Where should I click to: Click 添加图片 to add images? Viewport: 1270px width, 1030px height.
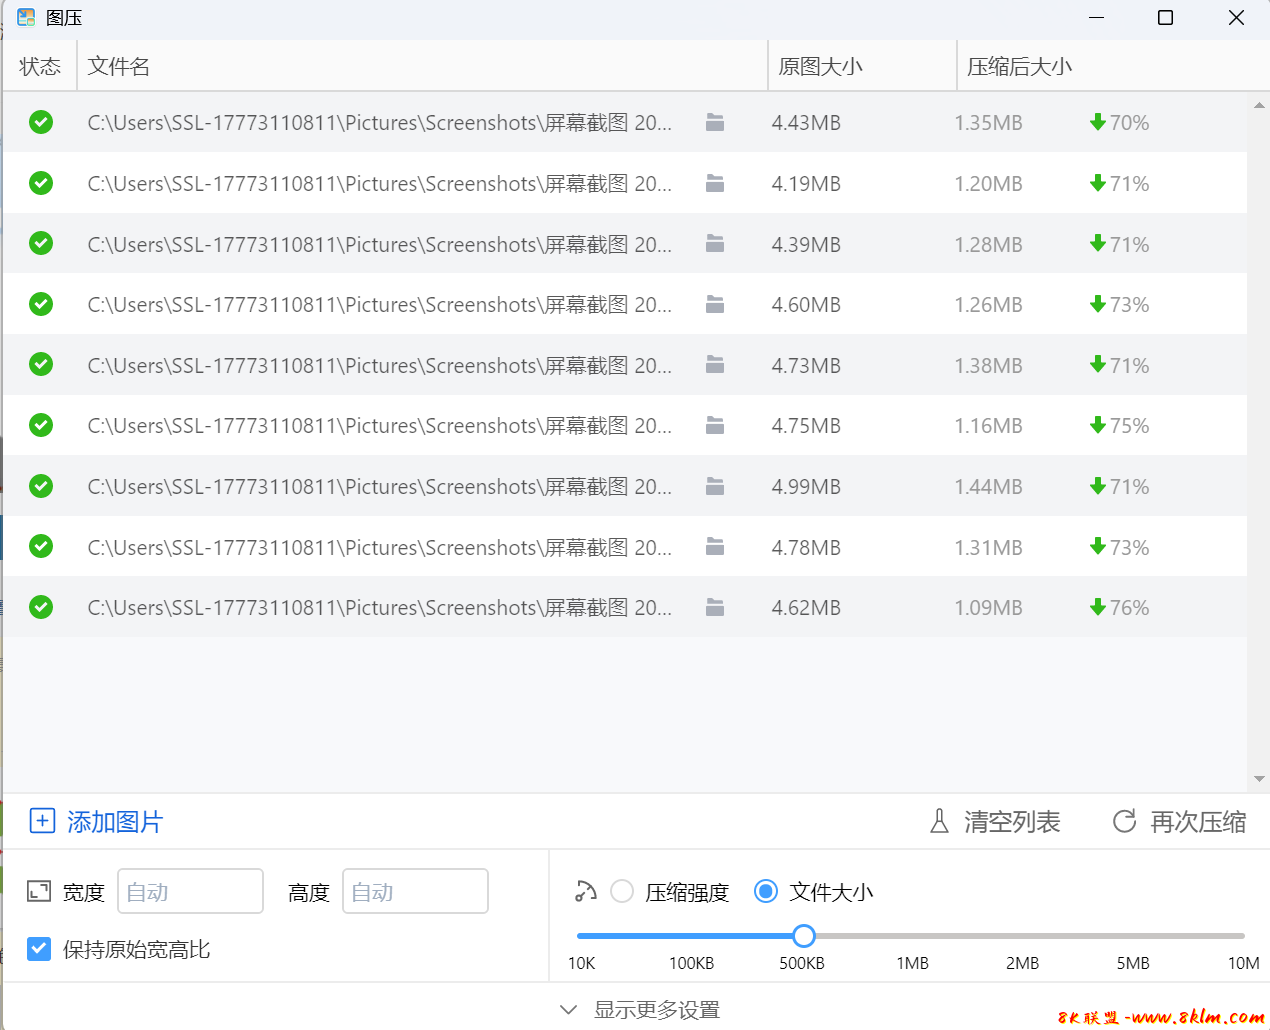[97, 822]
